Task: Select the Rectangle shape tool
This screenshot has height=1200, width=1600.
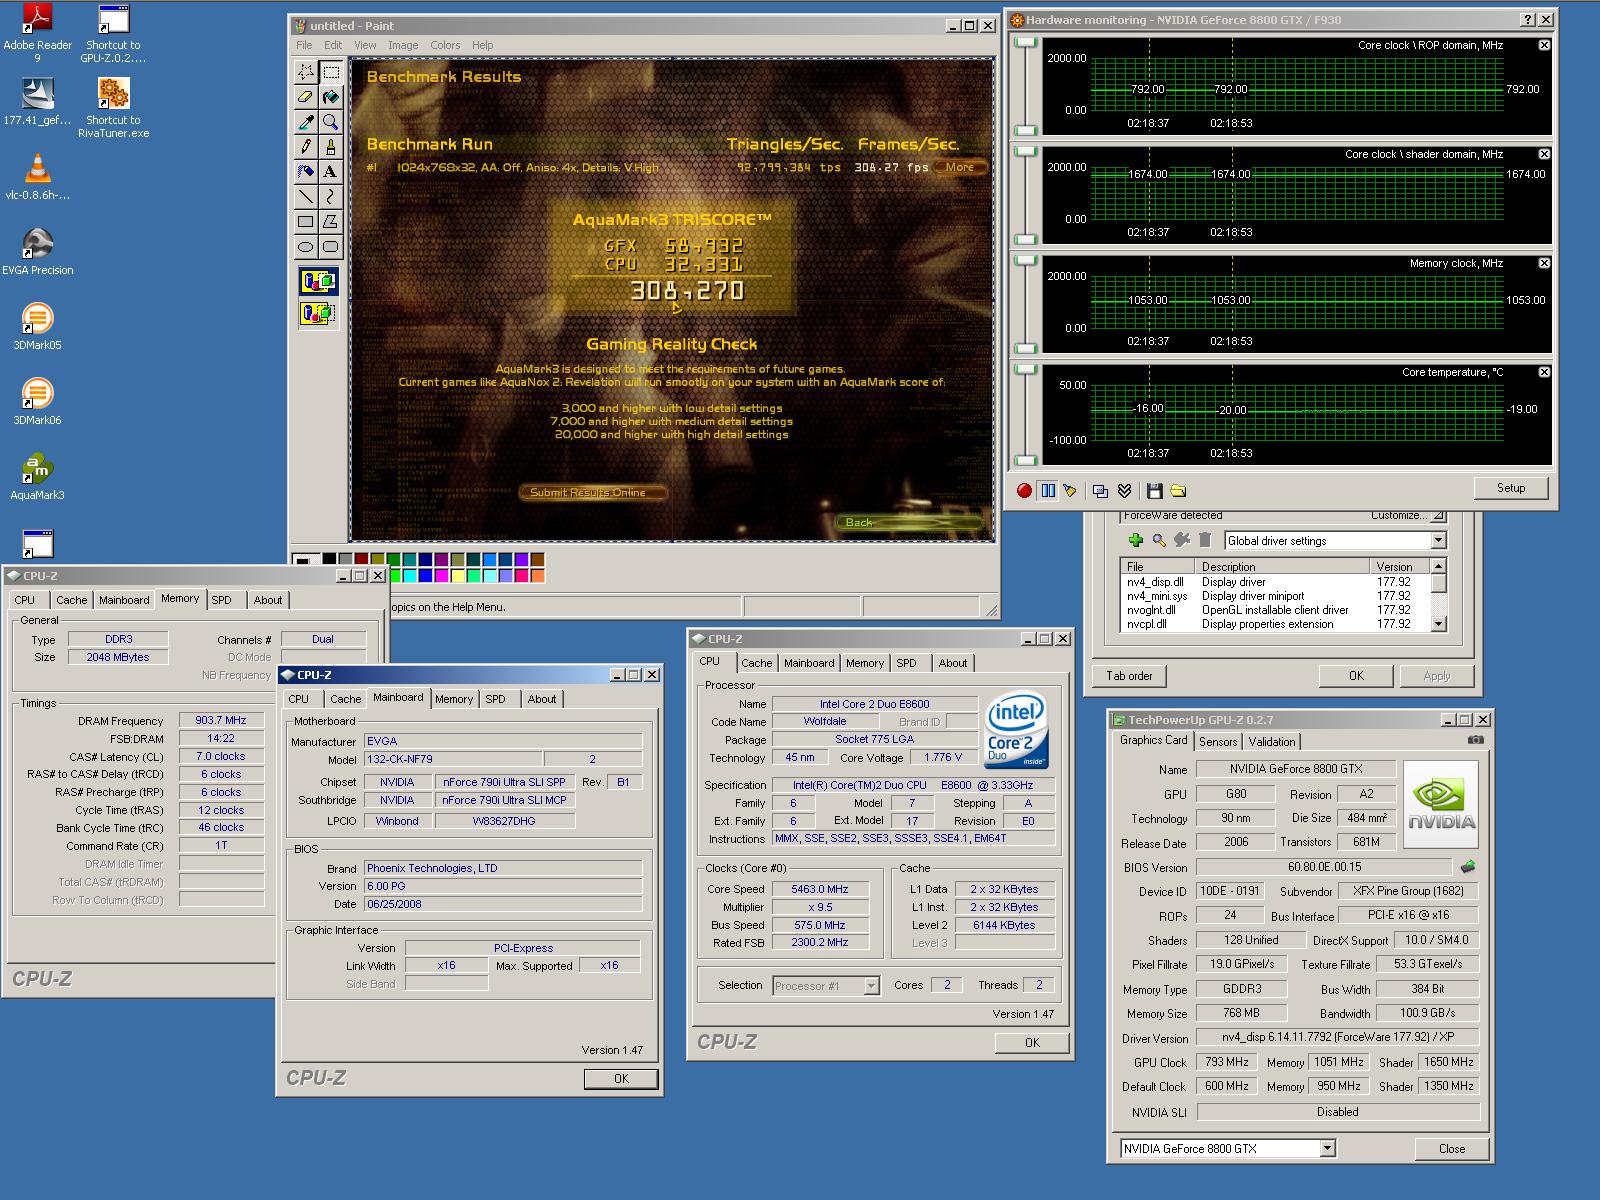Action: coord(305,222)
